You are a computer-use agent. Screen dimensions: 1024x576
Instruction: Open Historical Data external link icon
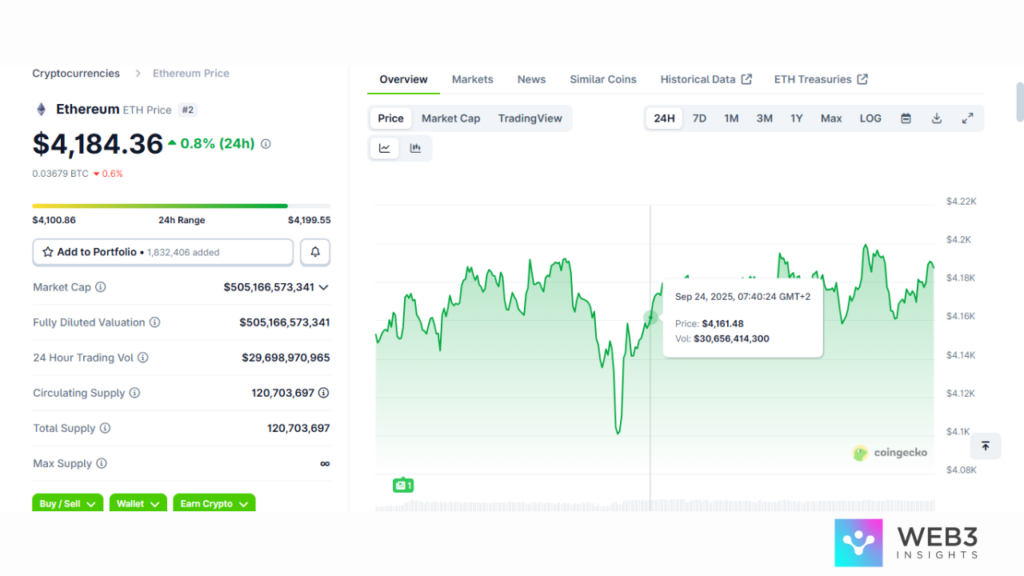pyautogui.click(x=746, y=79)
